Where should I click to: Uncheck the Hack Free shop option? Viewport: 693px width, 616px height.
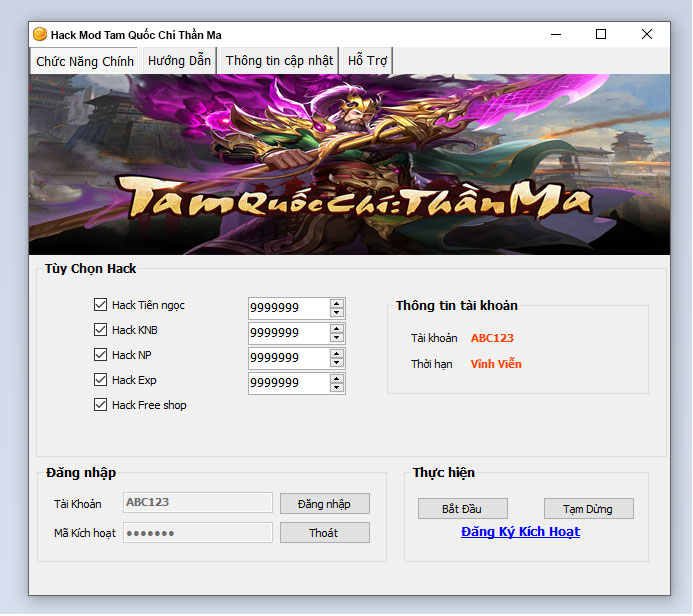[100, 405]
